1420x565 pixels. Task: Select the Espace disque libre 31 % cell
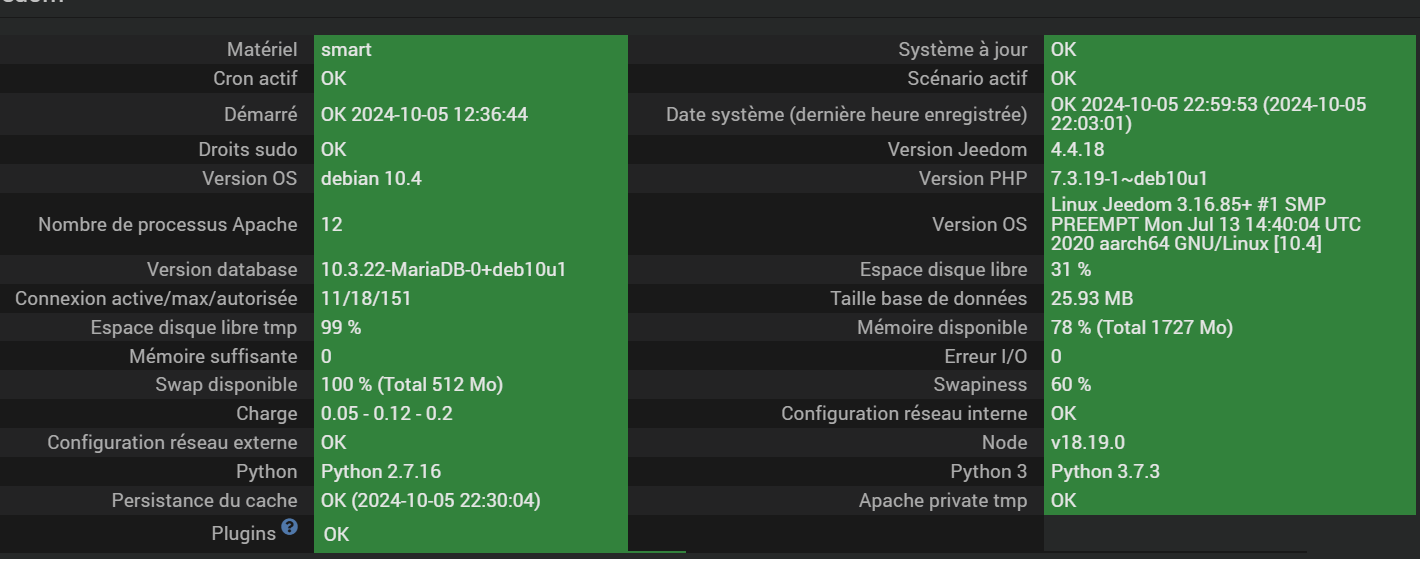(x=1230, y=270)
